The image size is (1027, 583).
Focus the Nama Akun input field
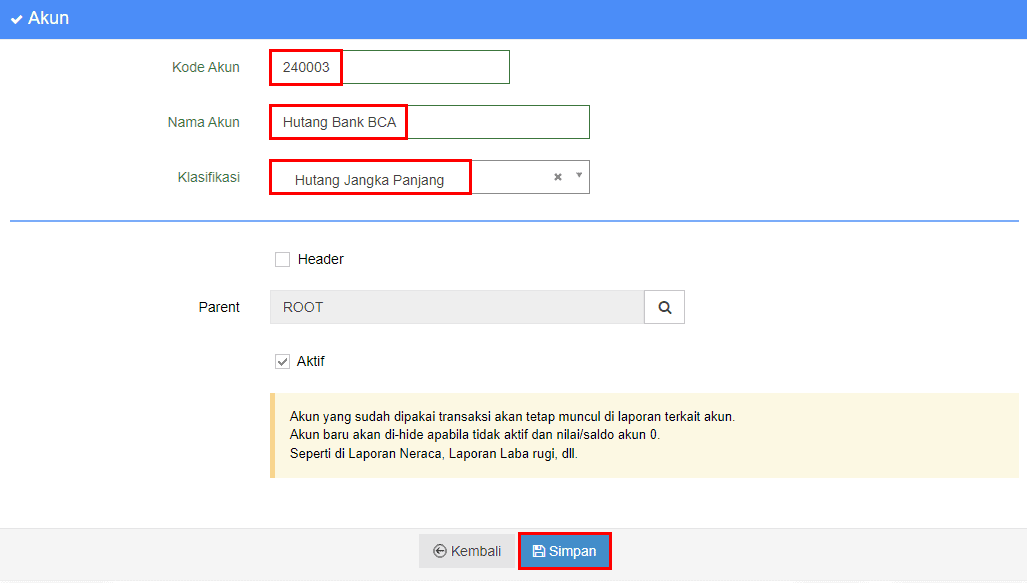[x=430, y=122]
